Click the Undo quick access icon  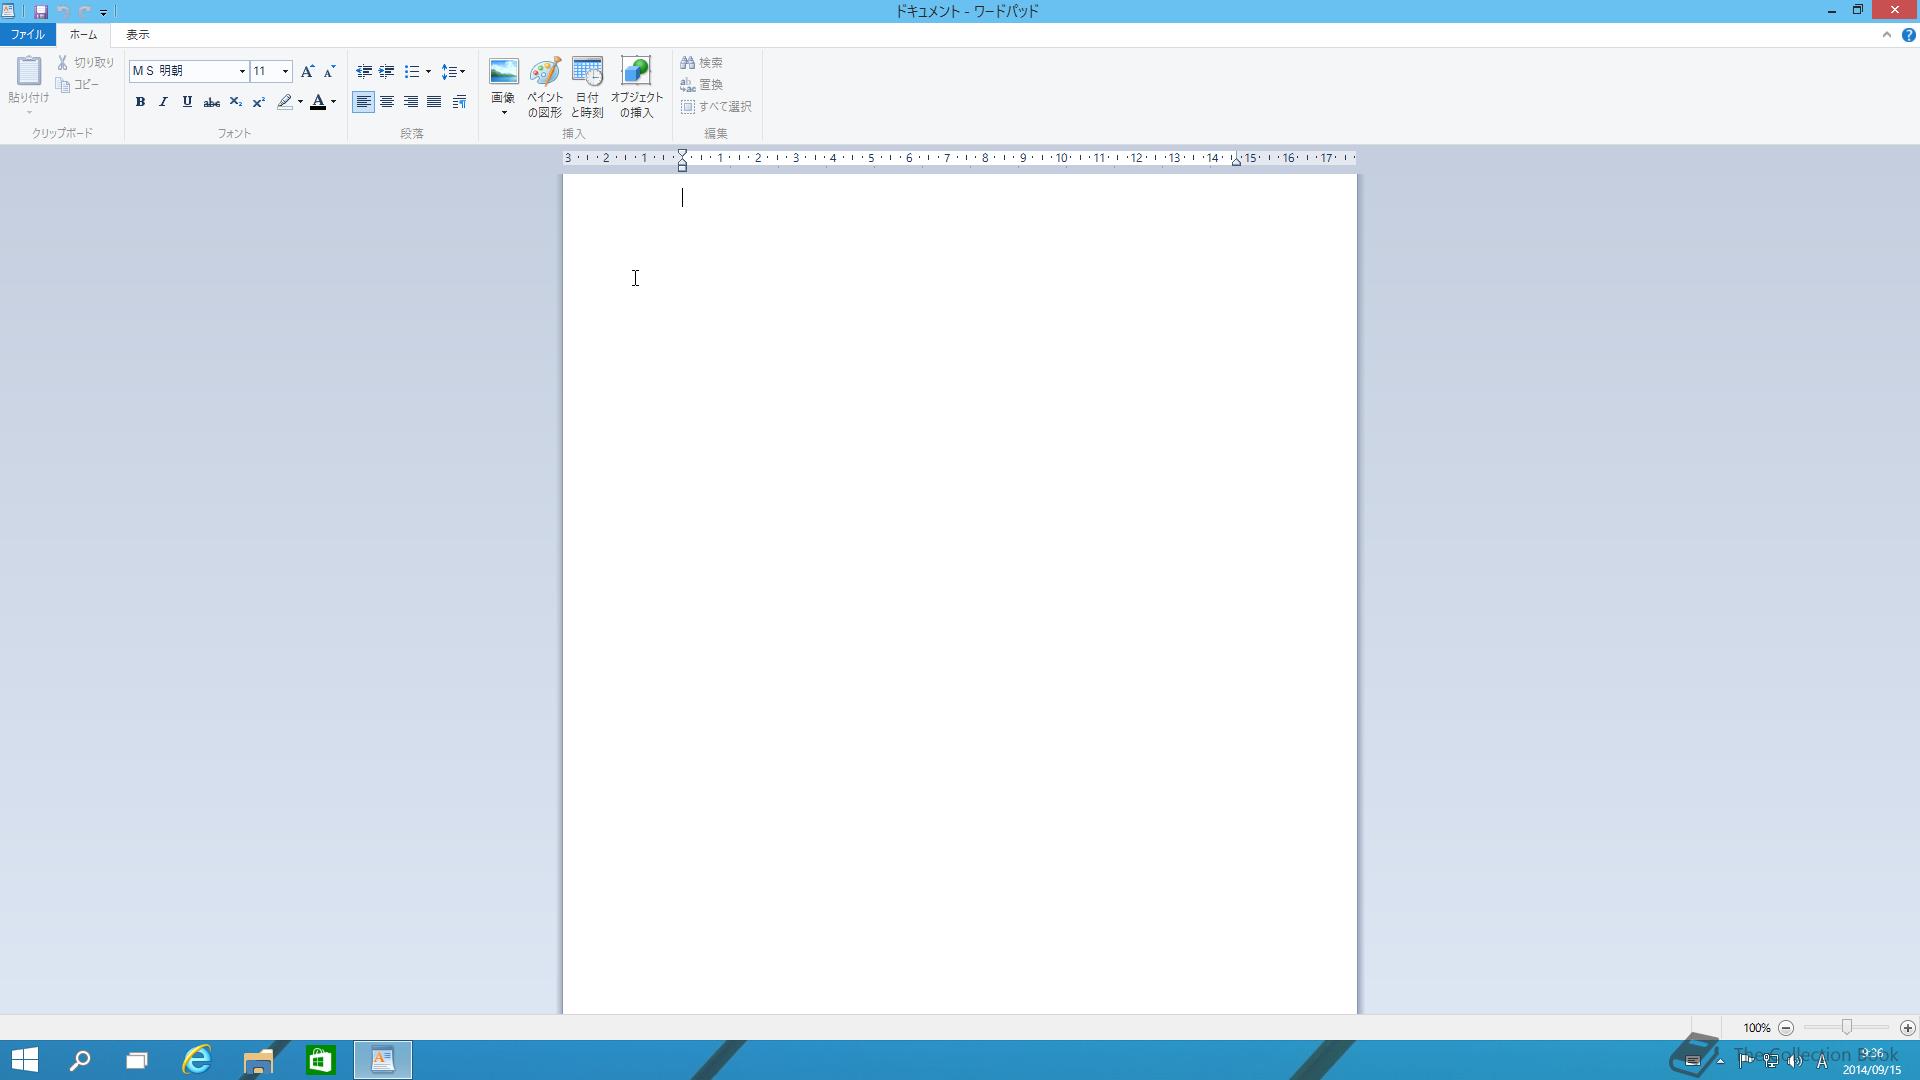[63, 11]
